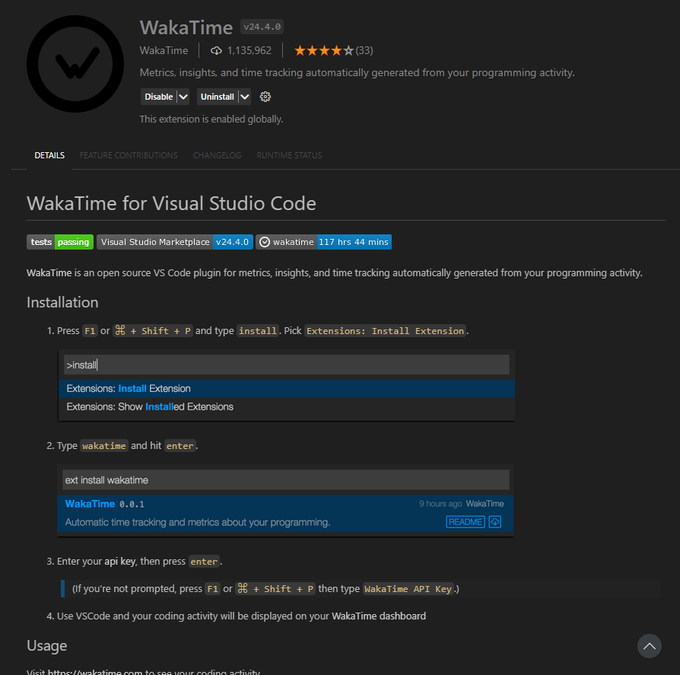Viewport: 680px width, 675px height.
Task: Expand the Uninstall dropdown arrow
Action: pos(245,97)
